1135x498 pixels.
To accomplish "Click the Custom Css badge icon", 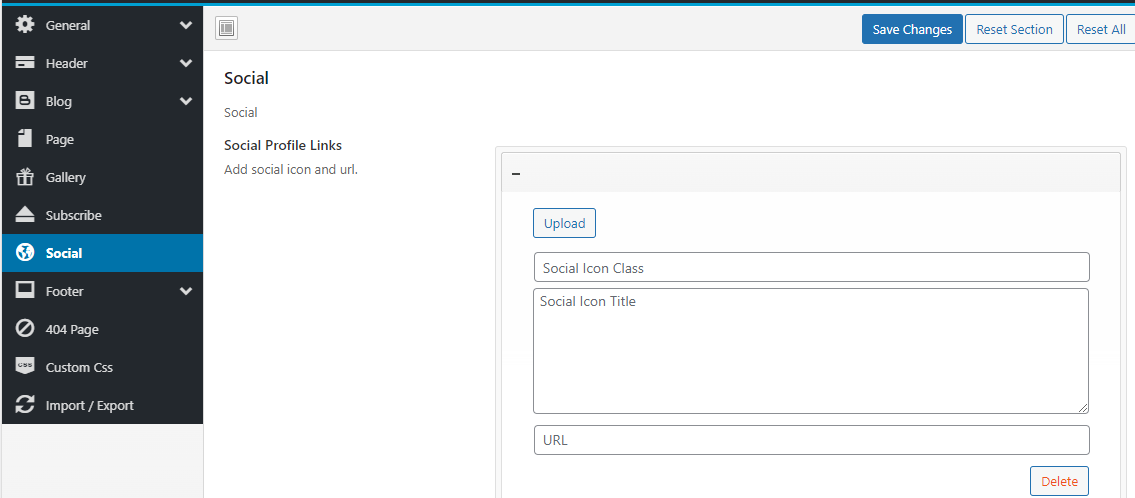I will click(25, 367).
